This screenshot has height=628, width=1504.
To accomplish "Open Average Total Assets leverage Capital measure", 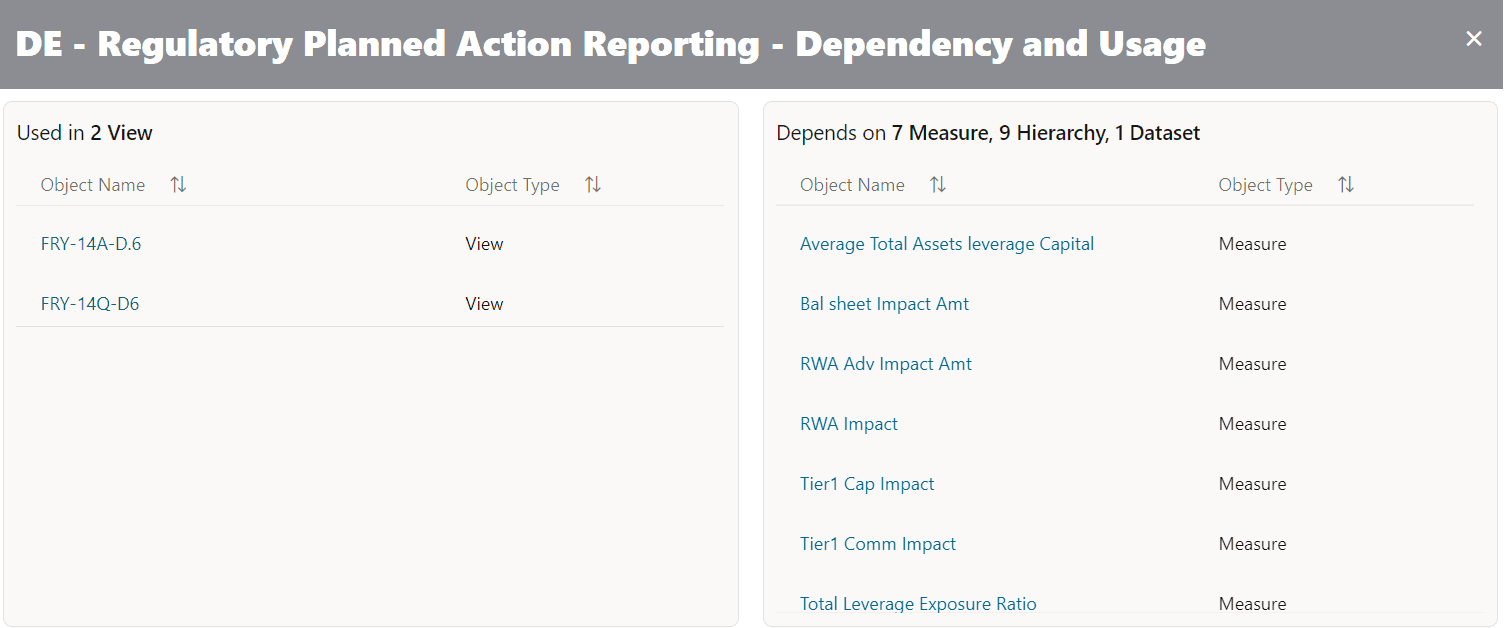I will click(947, 244).
